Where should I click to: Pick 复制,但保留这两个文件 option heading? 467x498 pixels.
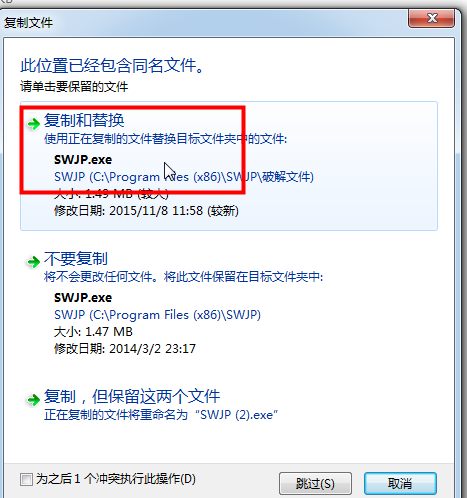point(132,396)
